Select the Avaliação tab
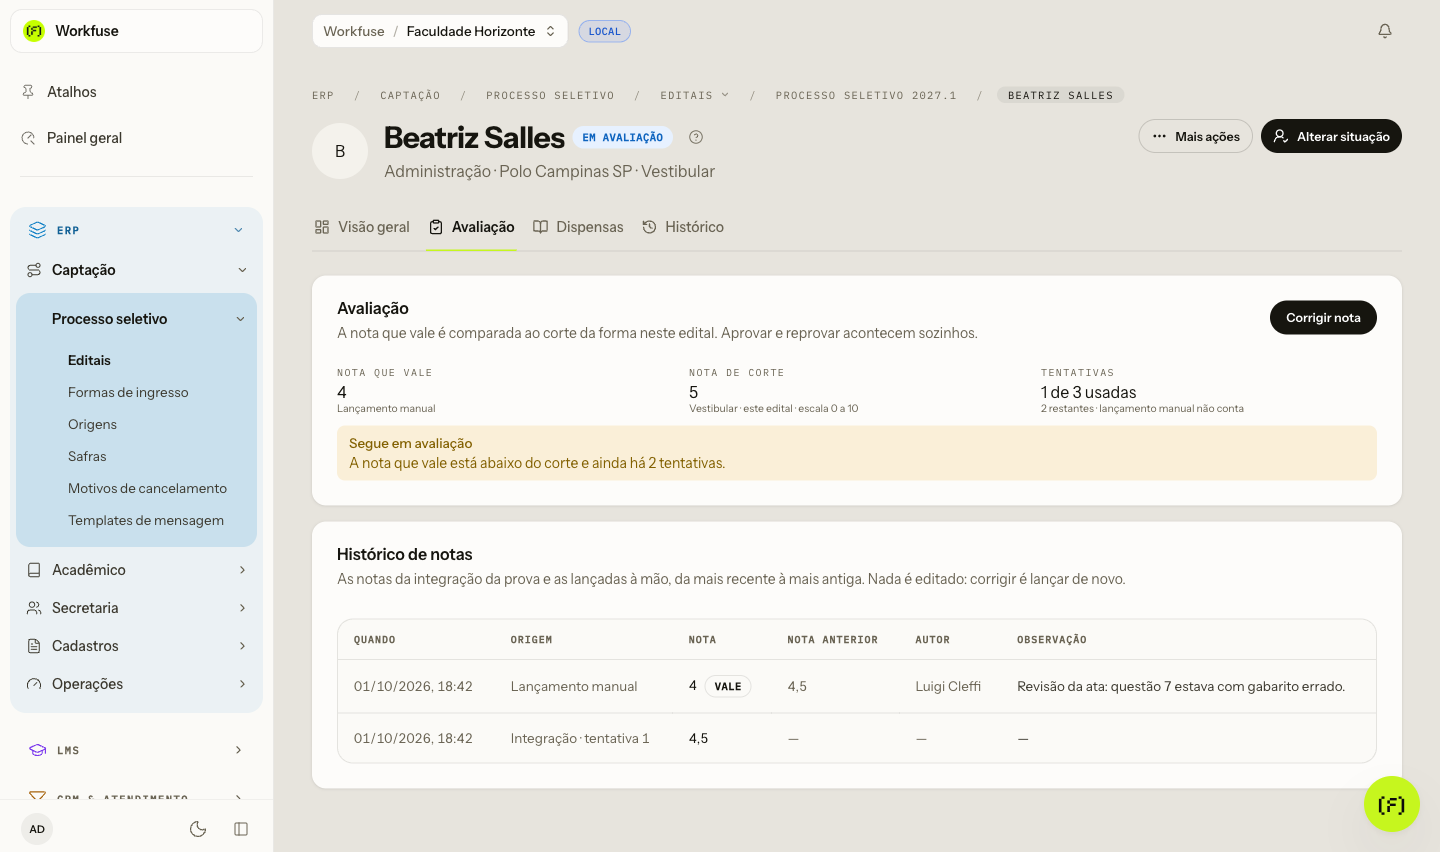The width and height of the screenshot is (1440, 852). tap(472, 227)
